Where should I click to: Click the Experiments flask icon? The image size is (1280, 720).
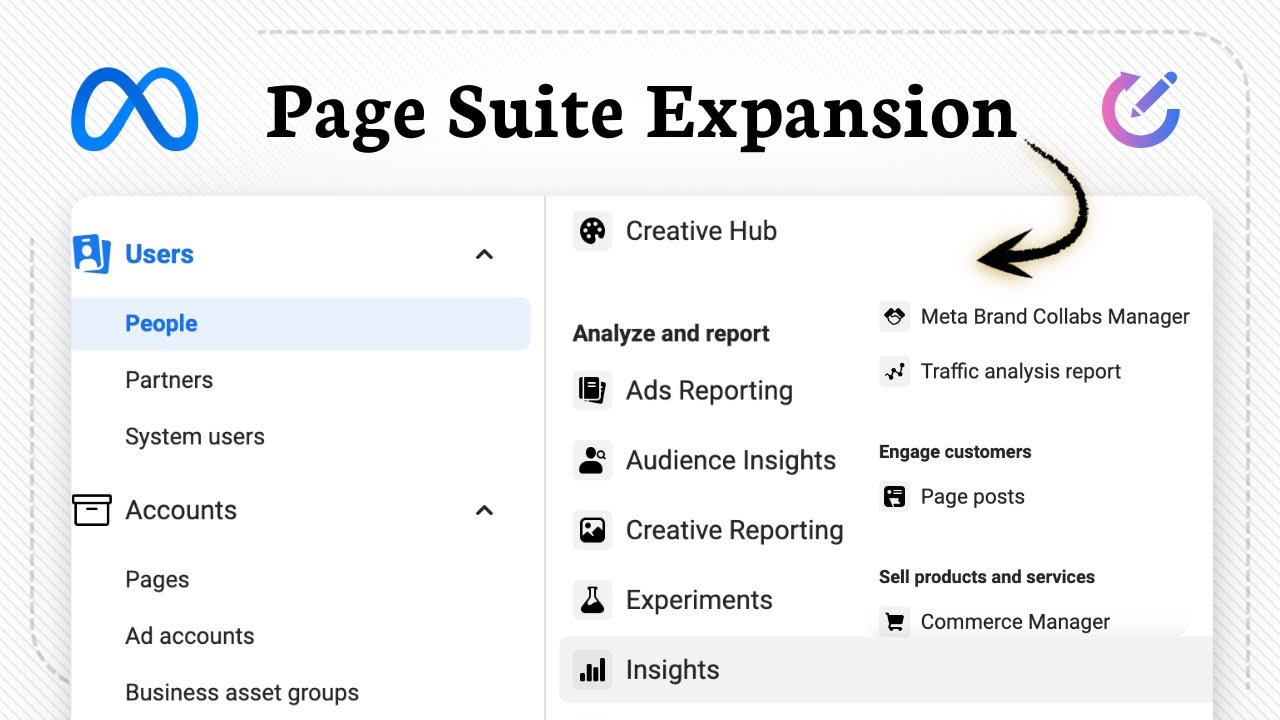(x=592, y=600)
